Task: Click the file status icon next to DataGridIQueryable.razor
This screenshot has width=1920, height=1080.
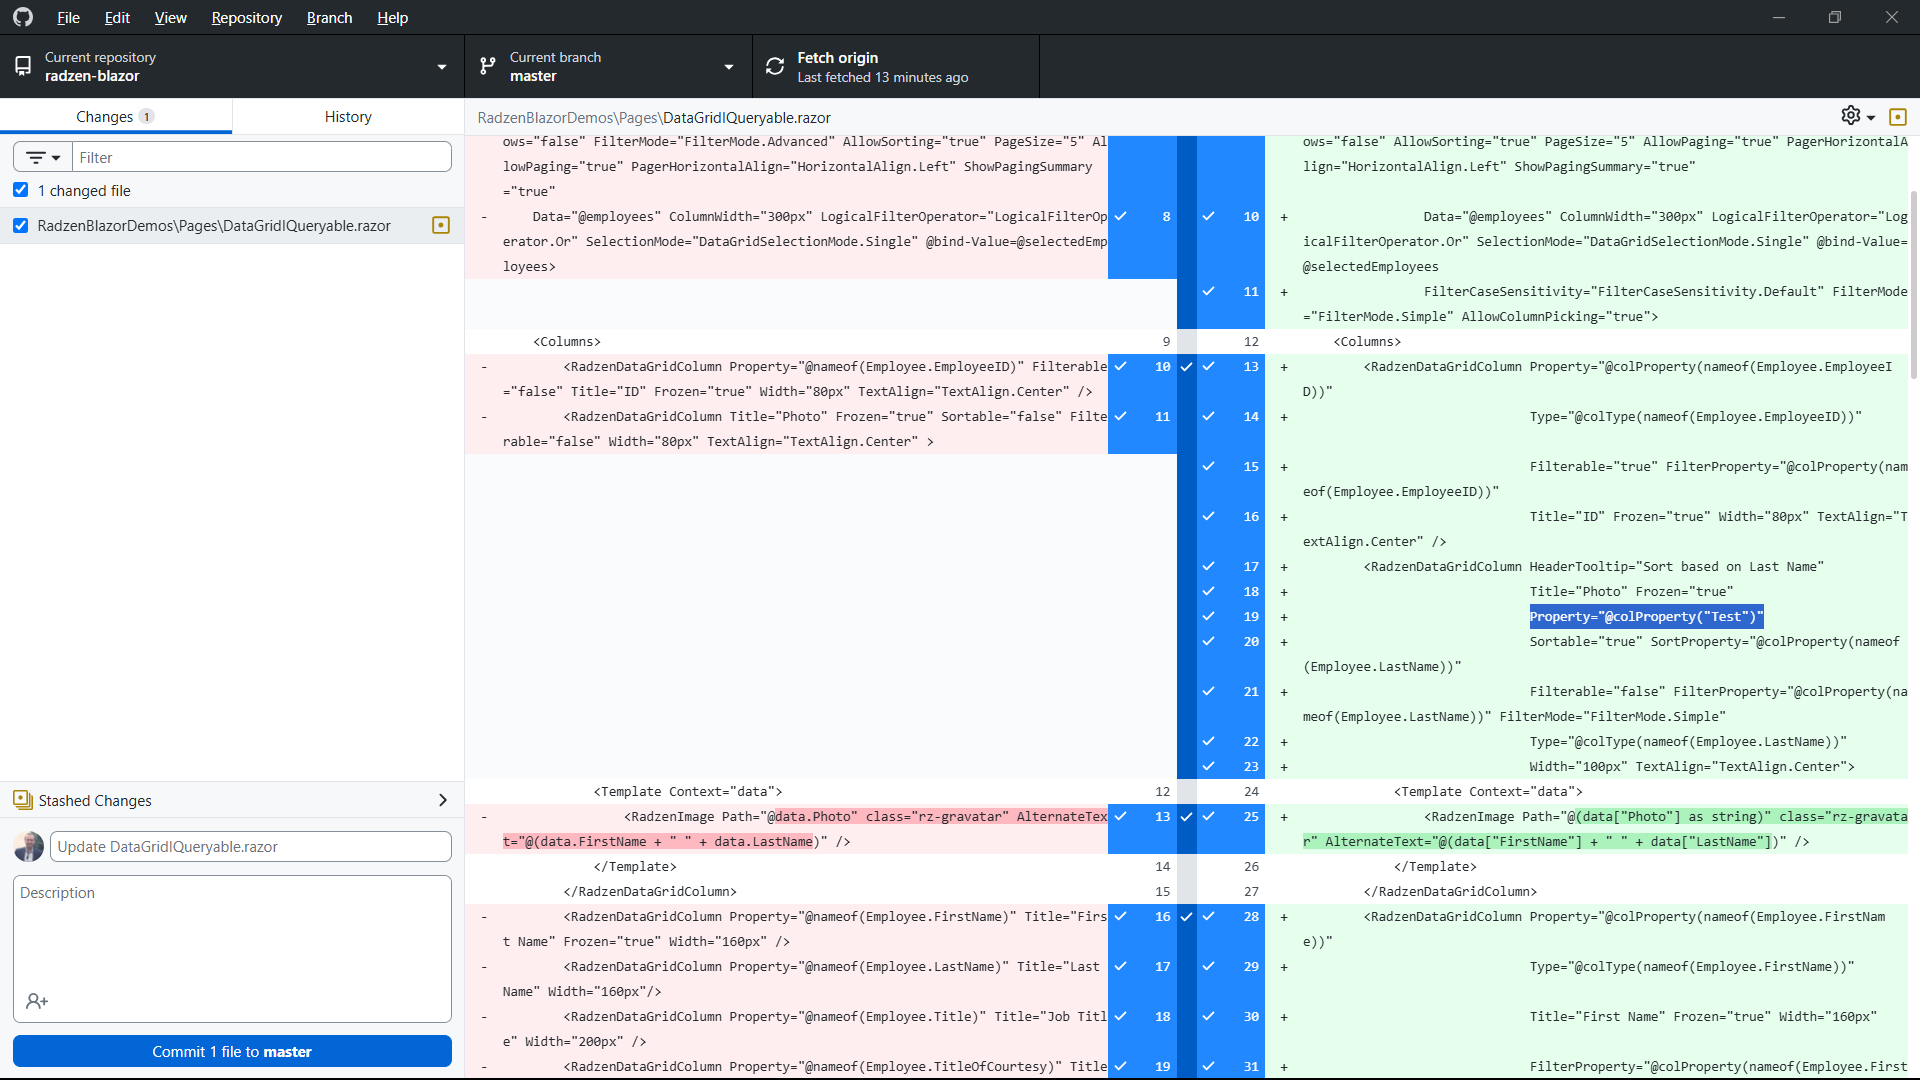Action: pyautogui.click(x=440, y=225)
